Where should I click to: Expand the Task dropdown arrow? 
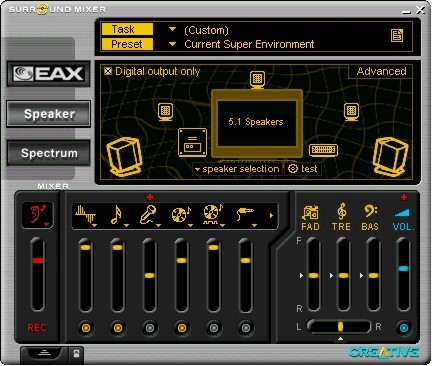pyautogui.click(x=172, y=29)
